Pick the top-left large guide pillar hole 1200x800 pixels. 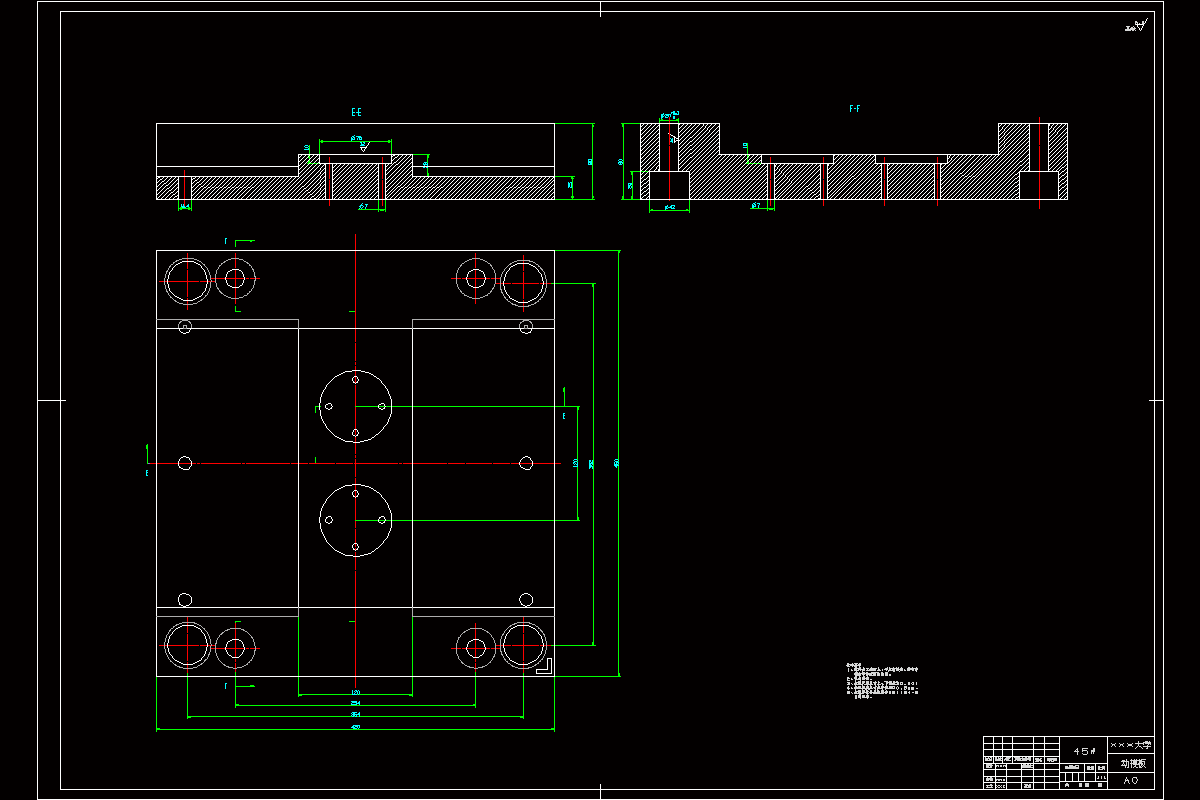pyautogui.click(x=187, y=279)
